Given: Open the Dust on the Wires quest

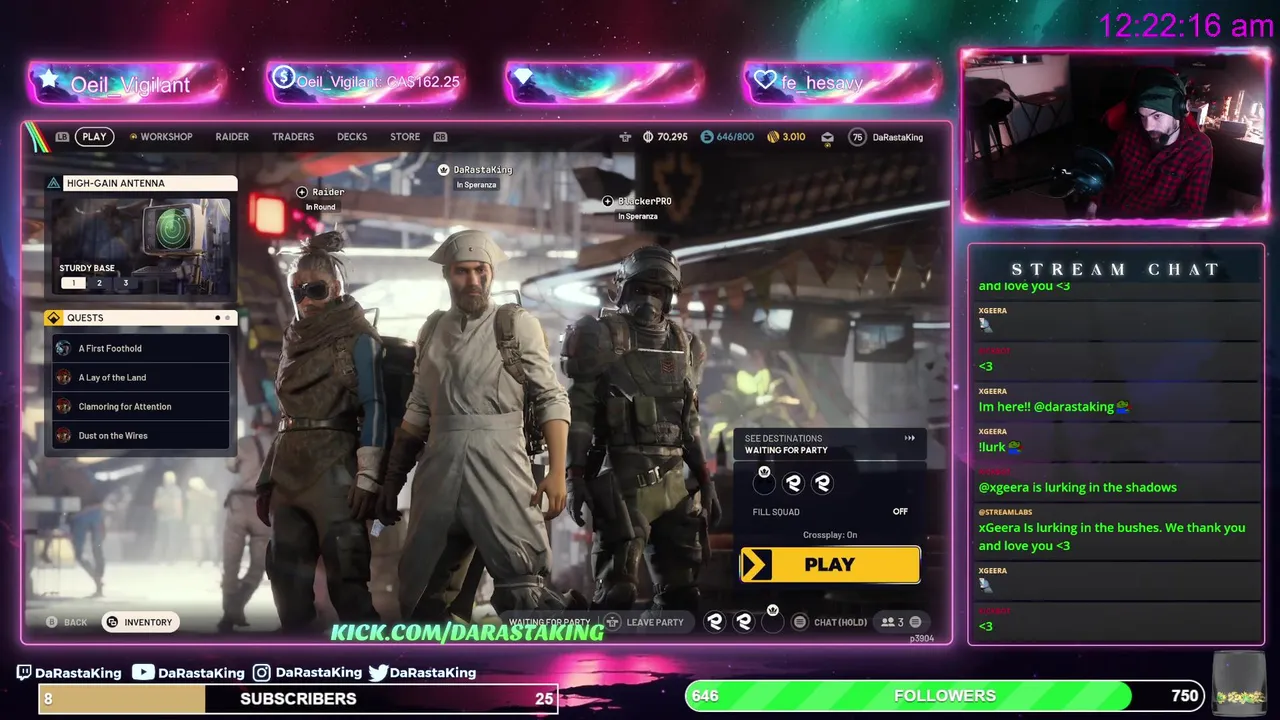Looking at the screenshot, I should pyautogui.click(x=141, y=435).
